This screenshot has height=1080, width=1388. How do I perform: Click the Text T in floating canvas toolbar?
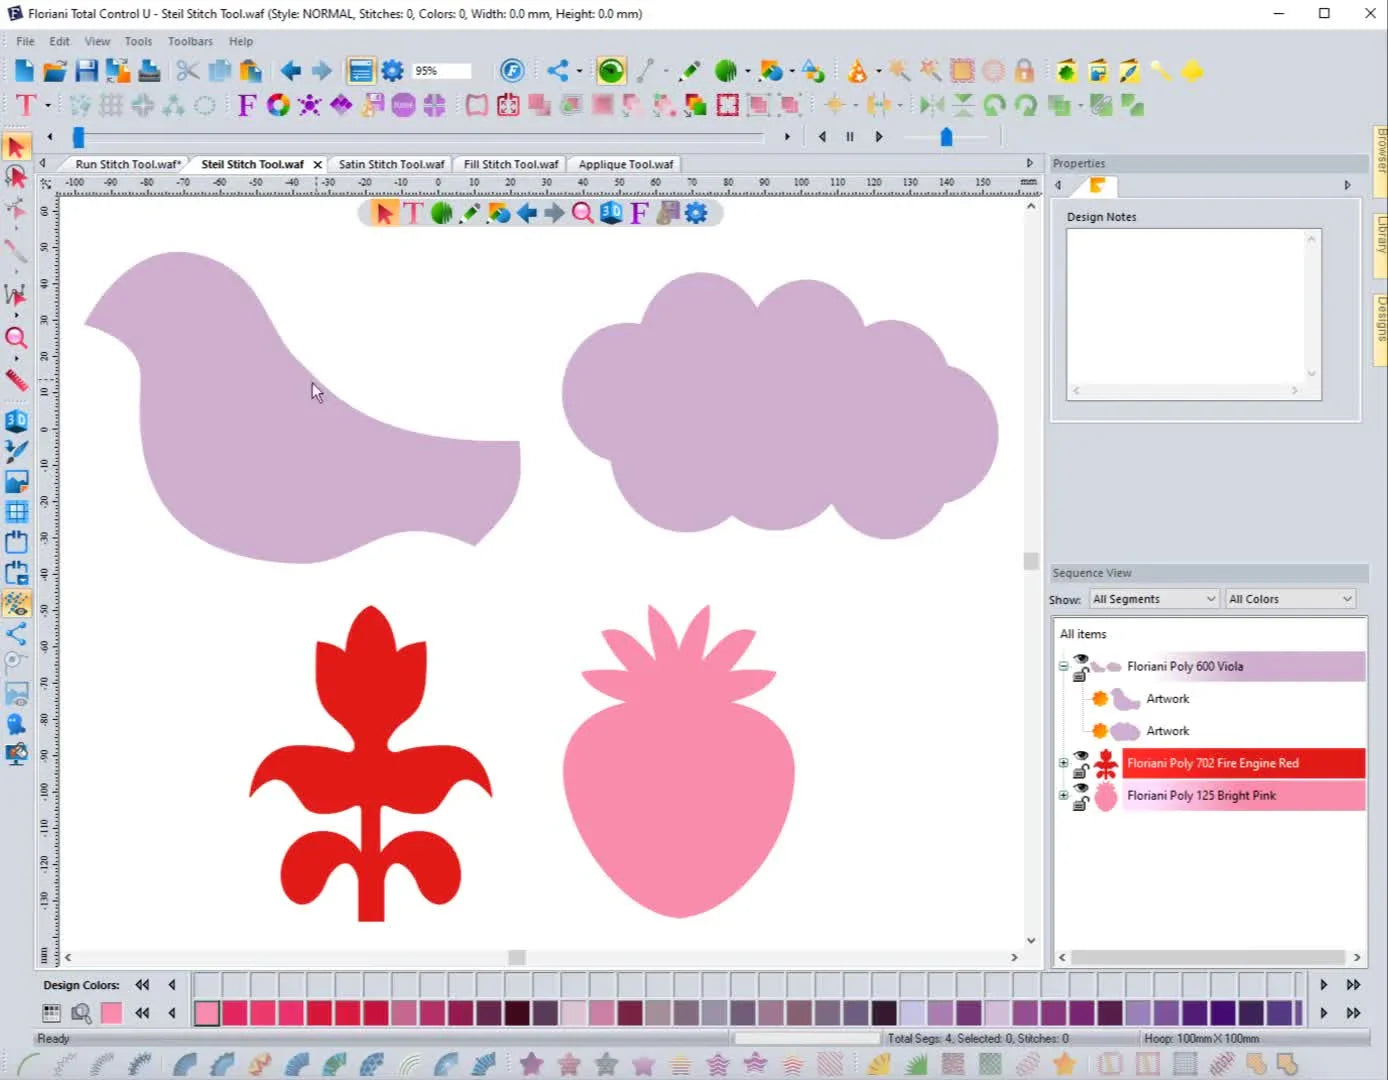[413, 212]
